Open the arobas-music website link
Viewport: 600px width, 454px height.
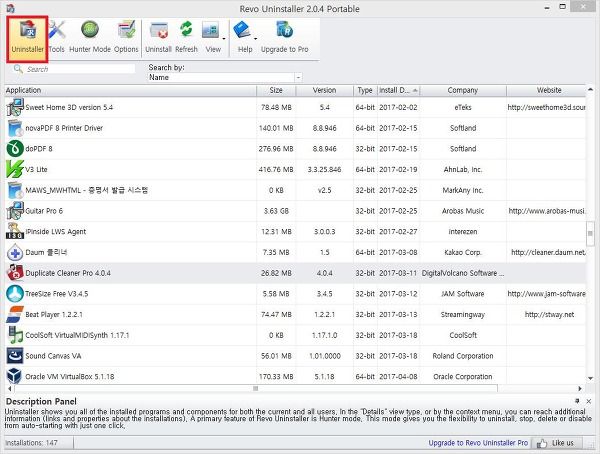pyautogui.click(x=547, y=211)
